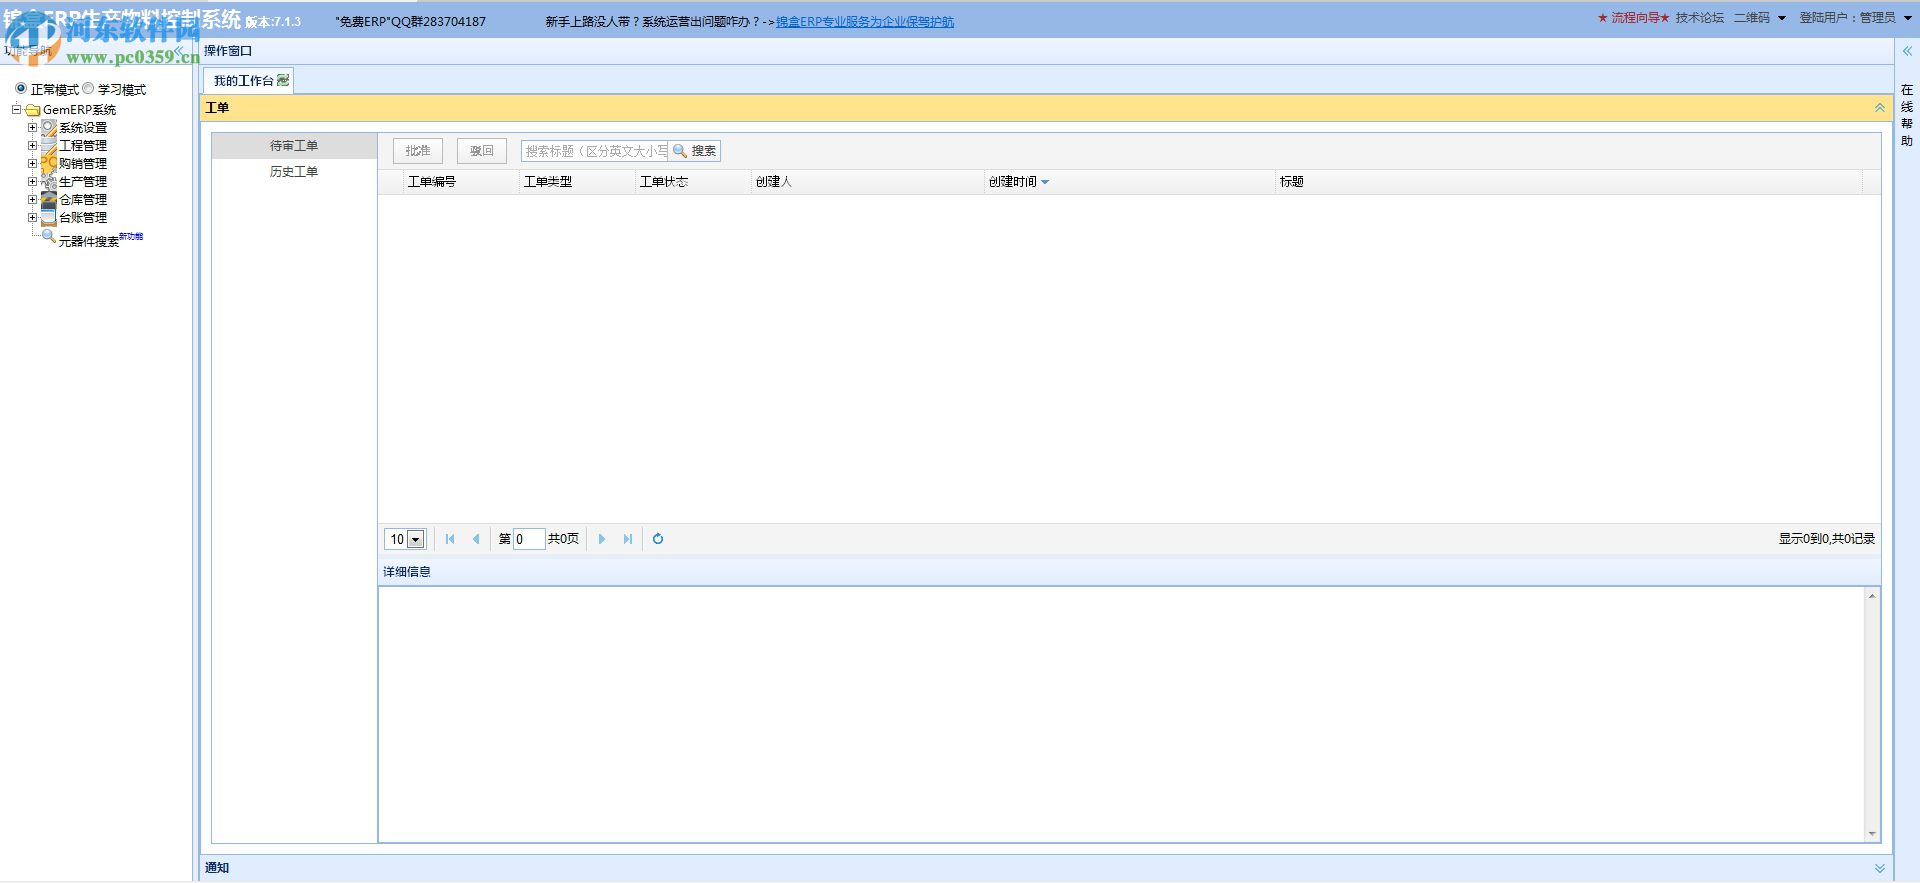
Task: Go to last page
Action: click(x=628, y=539)
